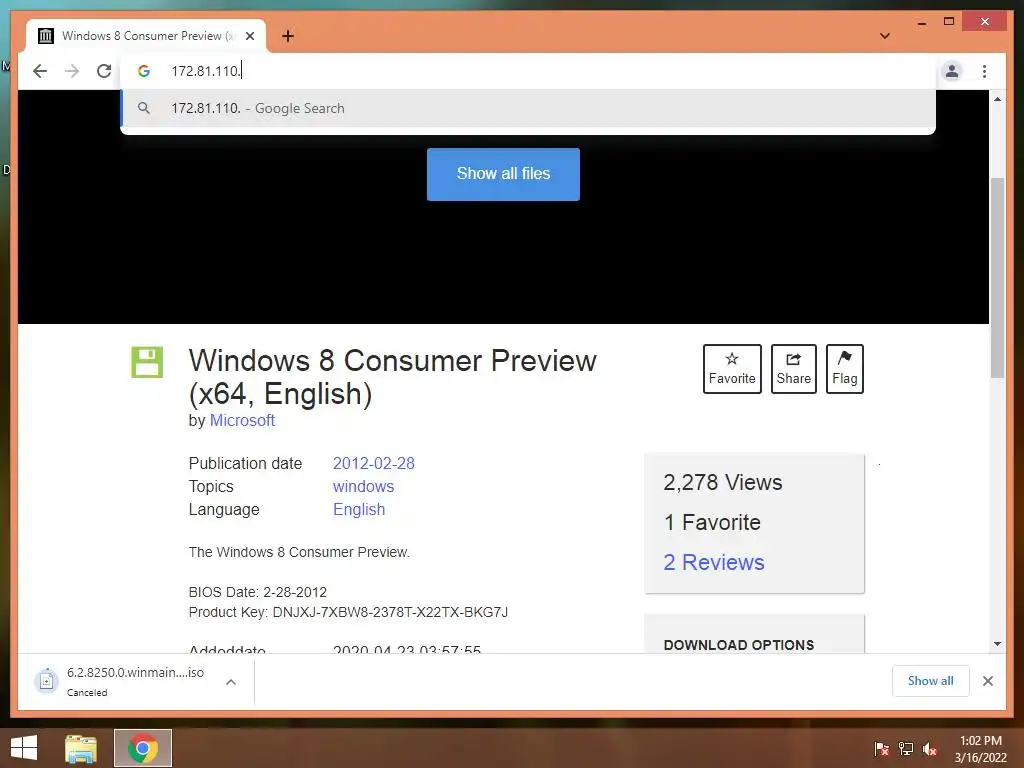This screenshot has height=768, width=1024.
Task: Click the 'BIOS Date: 2-28-2012' text
Action: coord(257,592)
